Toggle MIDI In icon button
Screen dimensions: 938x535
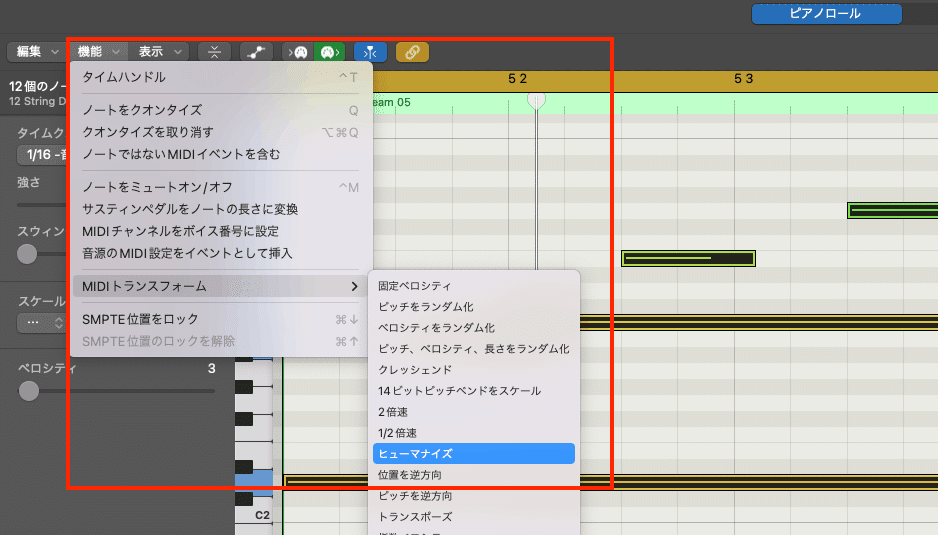coord(298,52)
